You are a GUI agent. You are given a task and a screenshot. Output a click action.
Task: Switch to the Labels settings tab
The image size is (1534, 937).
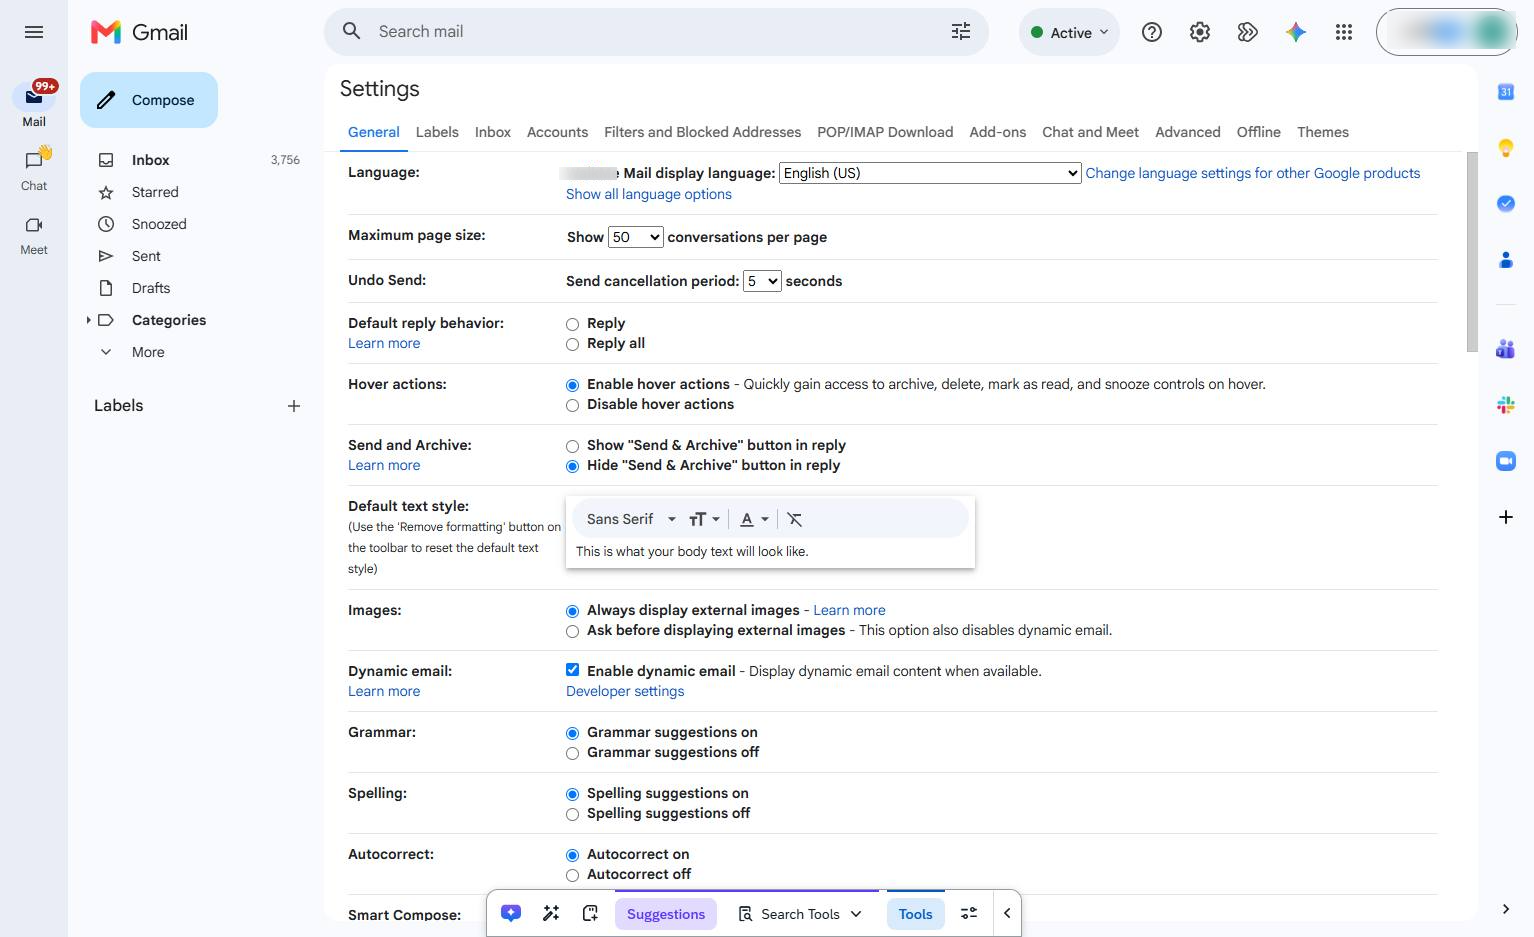pyautogui.click(x=437, y=132)
